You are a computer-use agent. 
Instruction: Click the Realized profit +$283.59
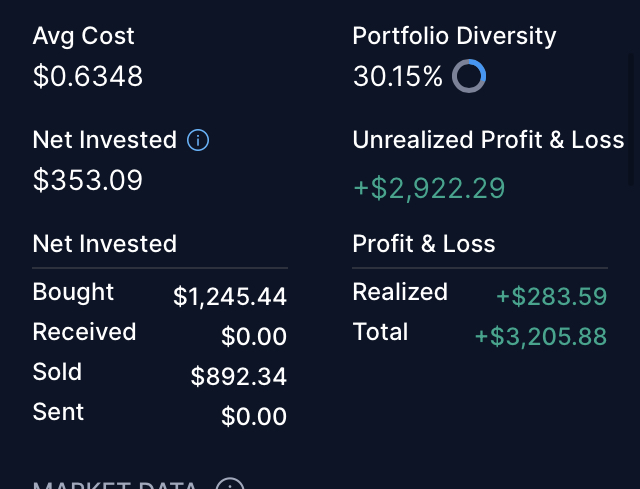(x=551, y=296)
